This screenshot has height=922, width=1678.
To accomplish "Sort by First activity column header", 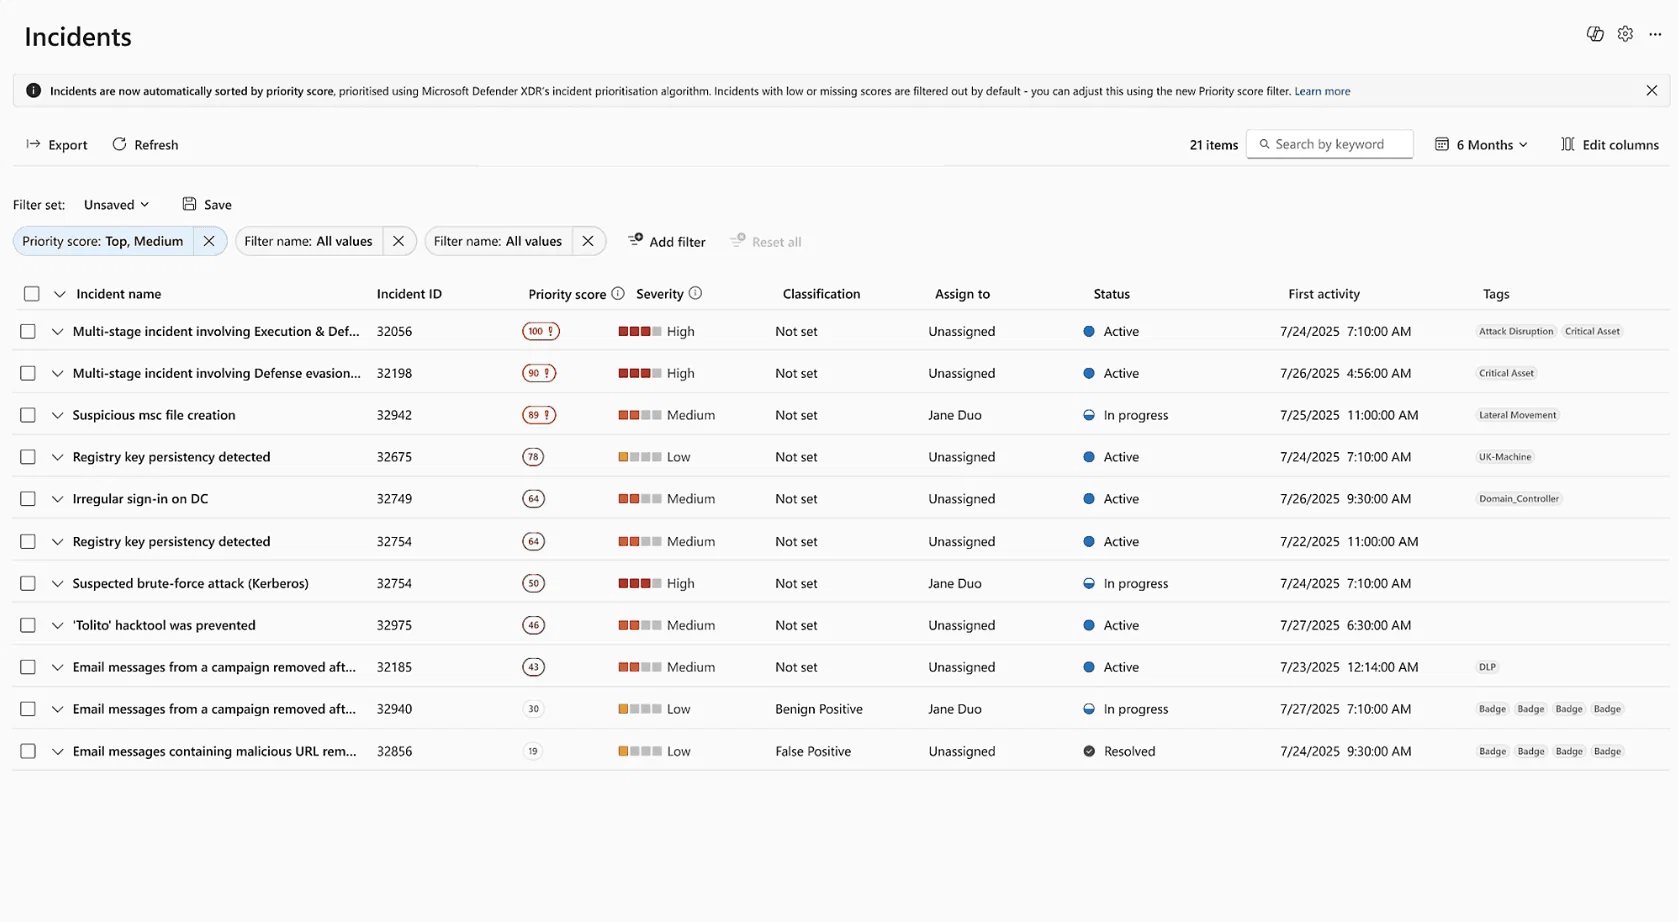I will pos(1324,294).
